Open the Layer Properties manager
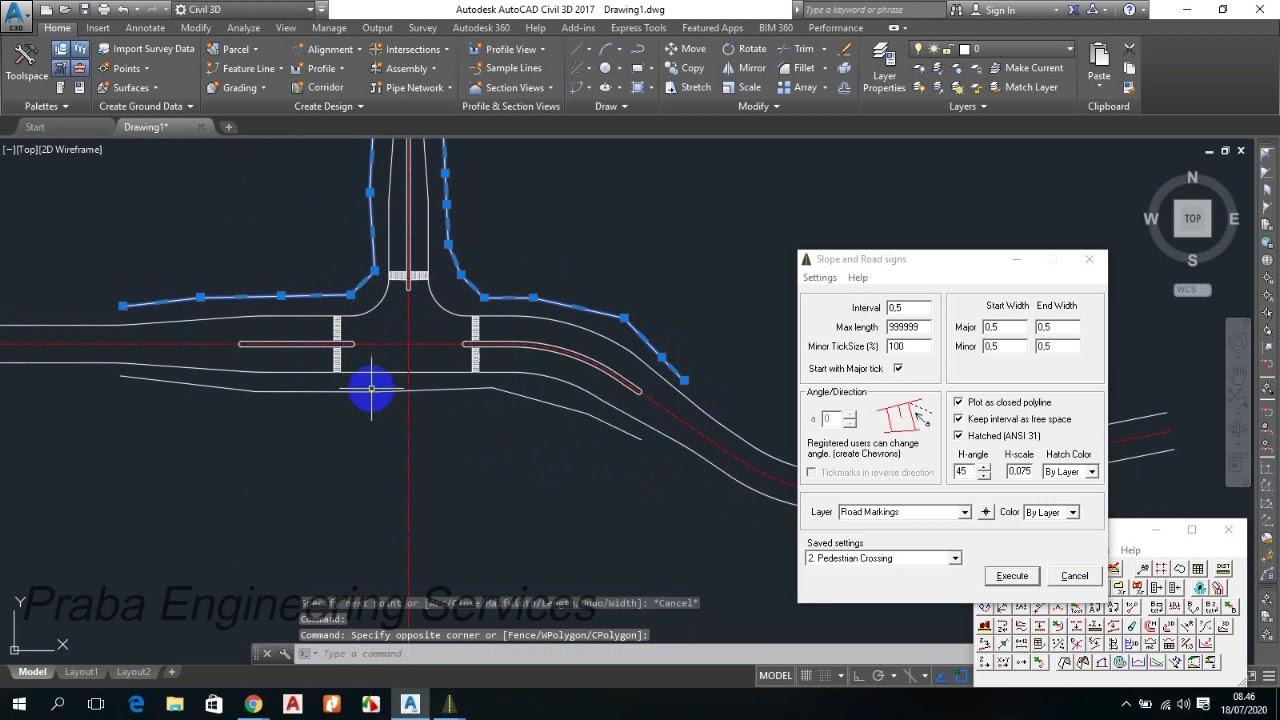1280x720 pixels. (x=884, y=68)
